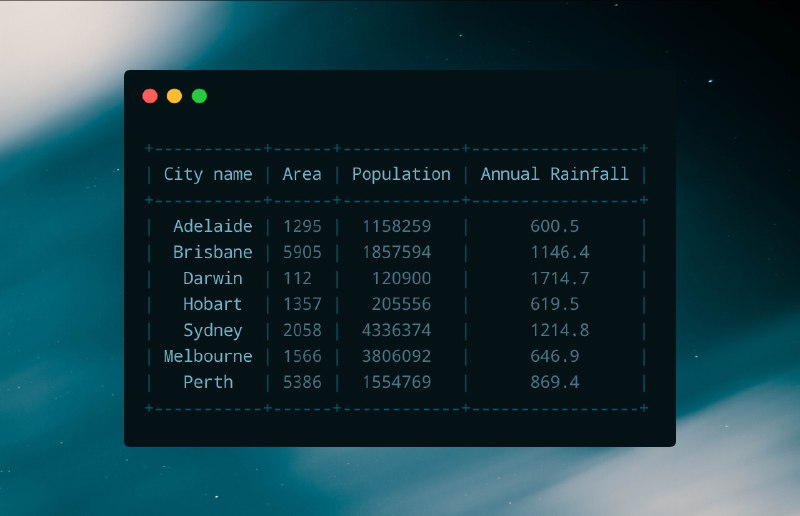Click Perth's population 1554769
Image resolution: width=800 pixels, height=516 pixels.
point(397,382)
